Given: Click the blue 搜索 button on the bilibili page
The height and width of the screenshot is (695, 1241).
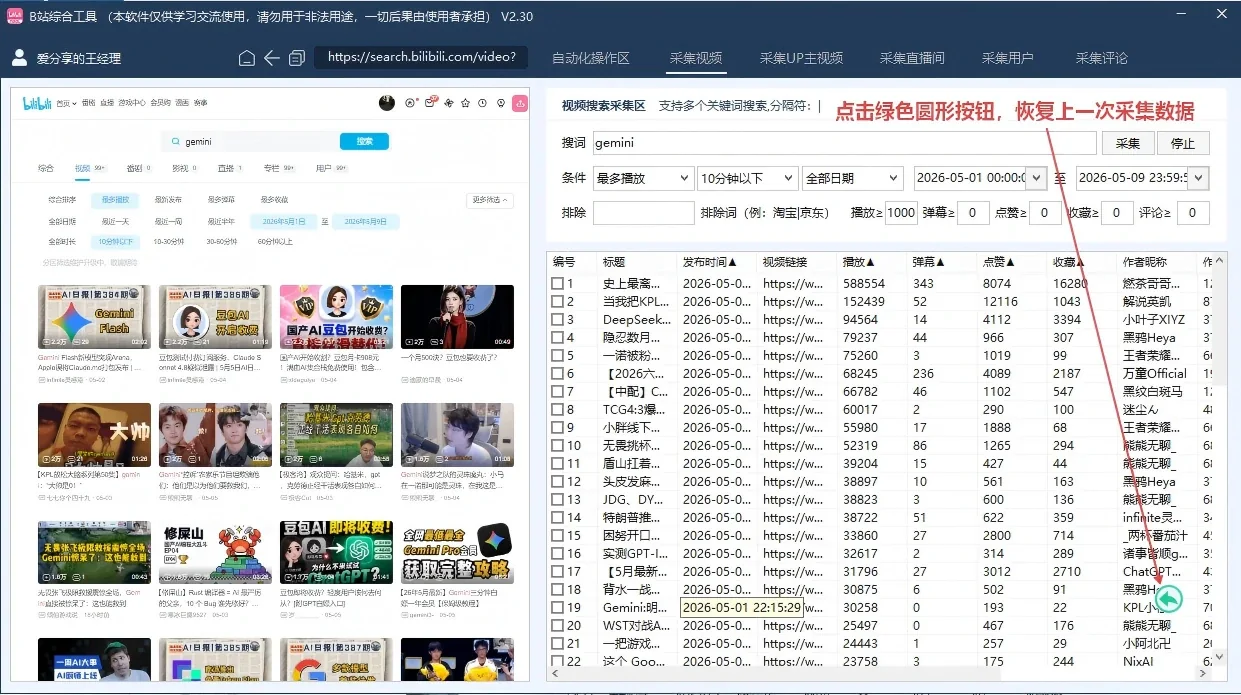Looking at the screenshot, I should click(x=364, y=141).
